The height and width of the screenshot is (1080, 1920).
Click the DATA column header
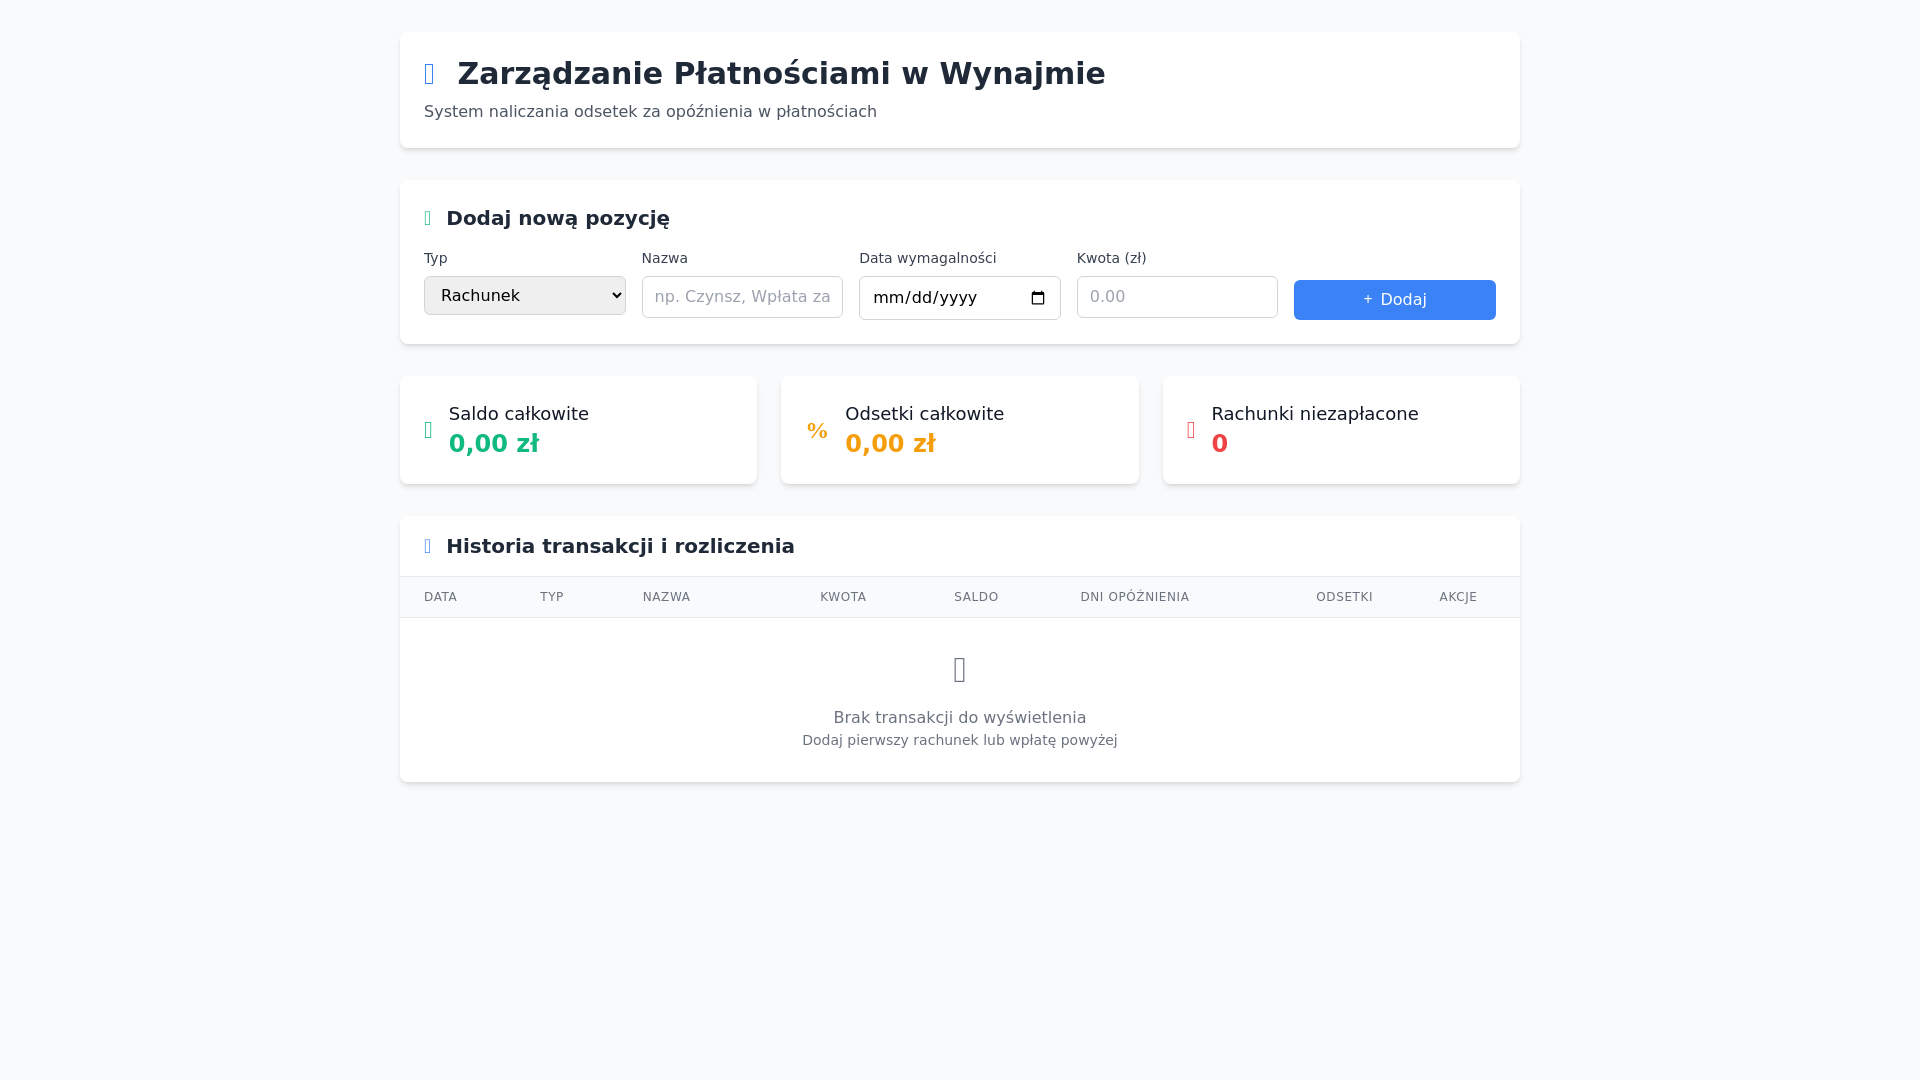(x=440, y=597)
